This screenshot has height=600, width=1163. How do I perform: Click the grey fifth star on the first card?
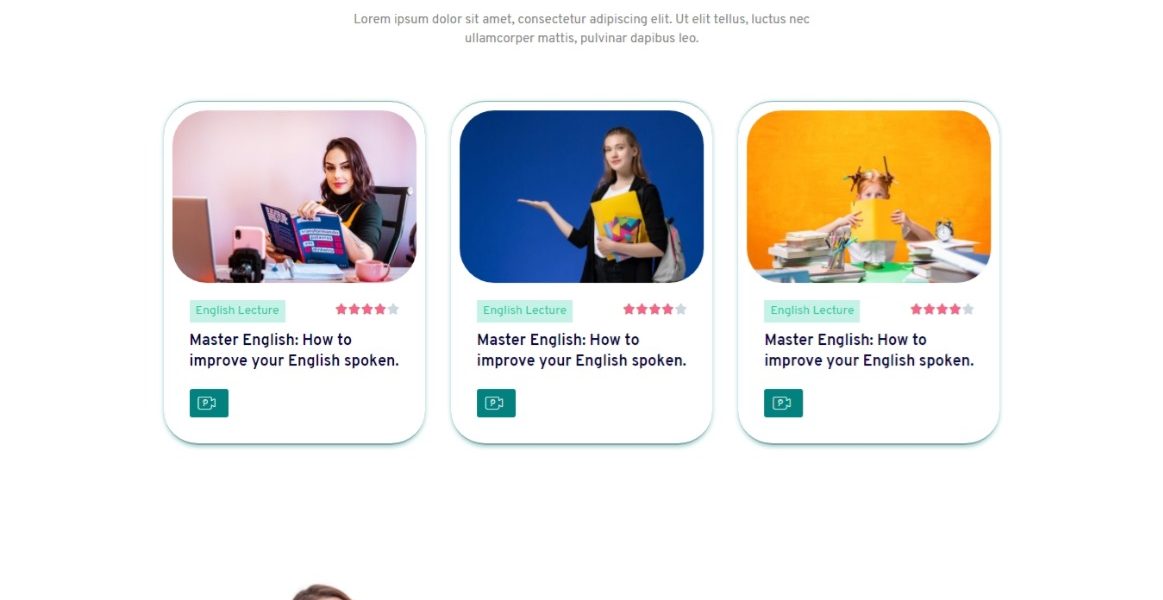pyautogui.click(x=393, y=309)
